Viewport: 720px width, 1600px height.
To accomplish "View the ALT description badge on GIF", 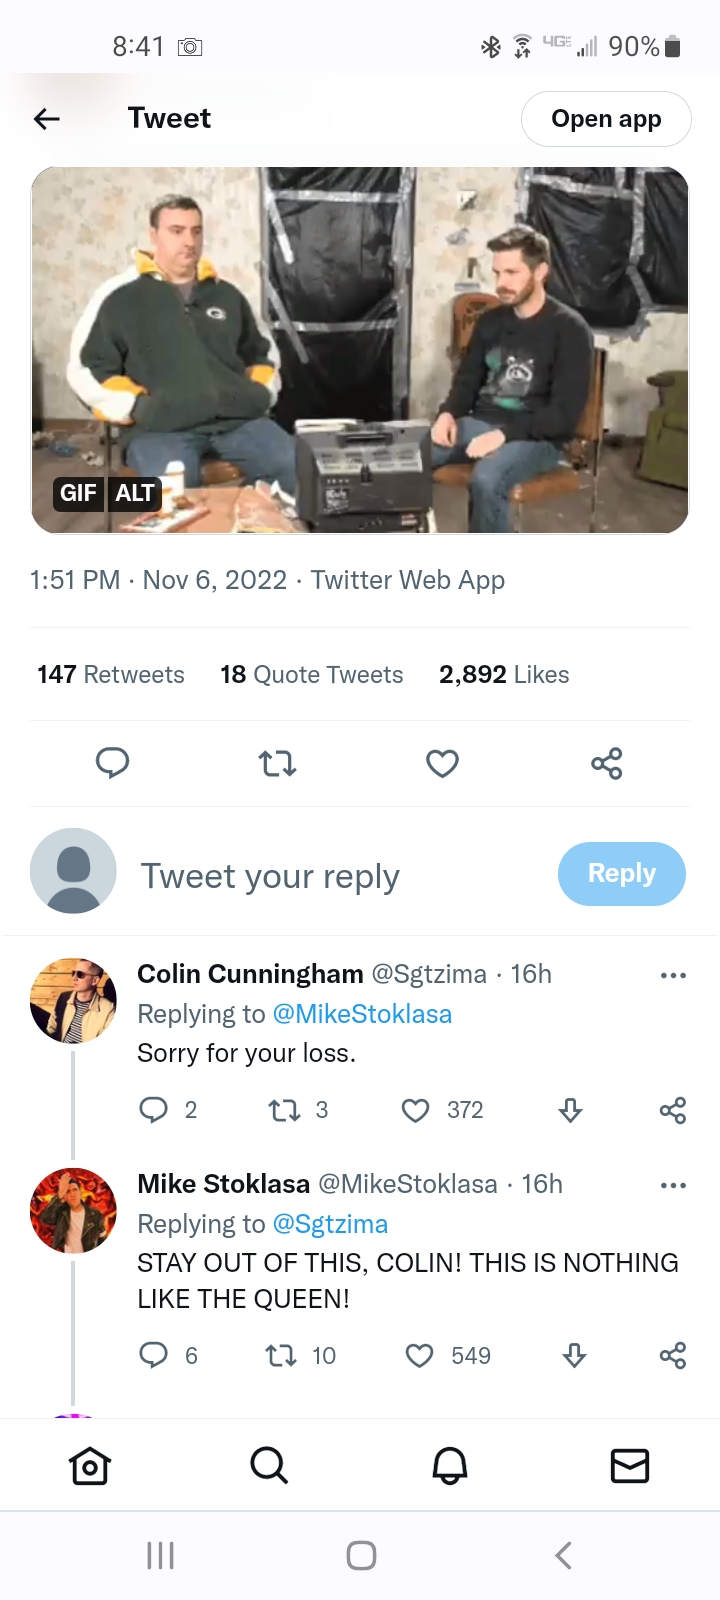I will point(135,493).
